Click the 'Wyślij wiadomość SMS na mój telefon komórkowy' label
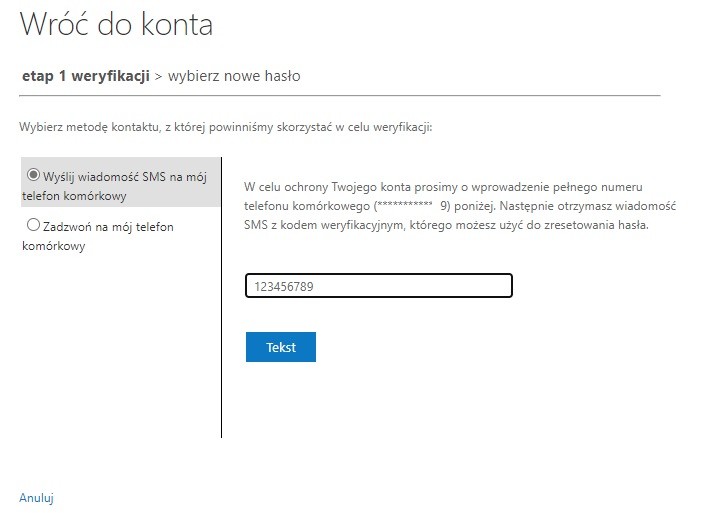The image size is (705, 513). point(115,186)
